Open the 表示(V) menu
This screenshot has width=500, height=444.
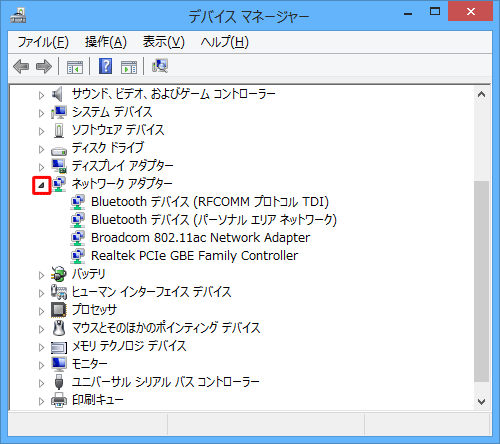163,42
